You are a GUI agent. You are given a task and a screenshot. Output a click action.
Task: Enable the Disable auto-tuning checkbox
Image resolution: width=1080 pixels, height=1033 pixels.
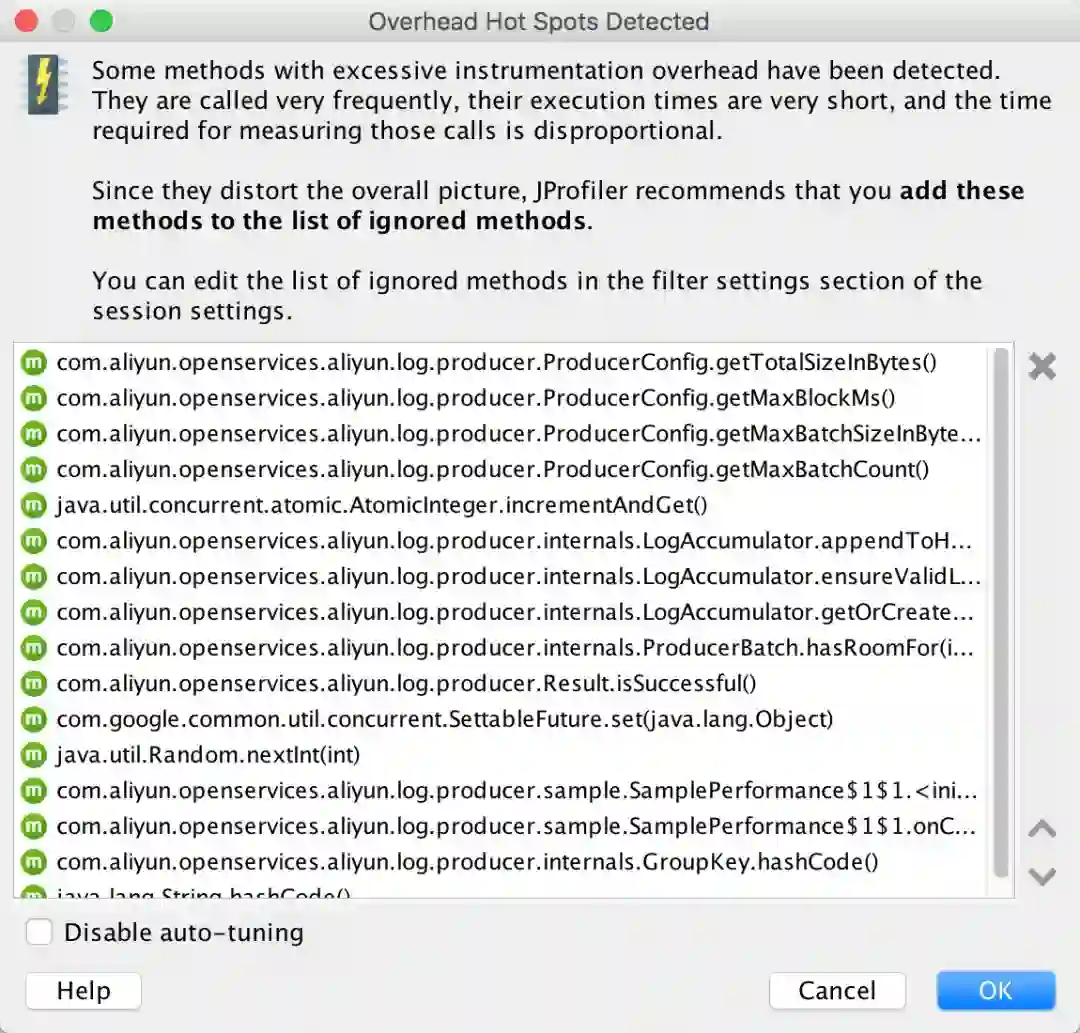click(40, 932)
